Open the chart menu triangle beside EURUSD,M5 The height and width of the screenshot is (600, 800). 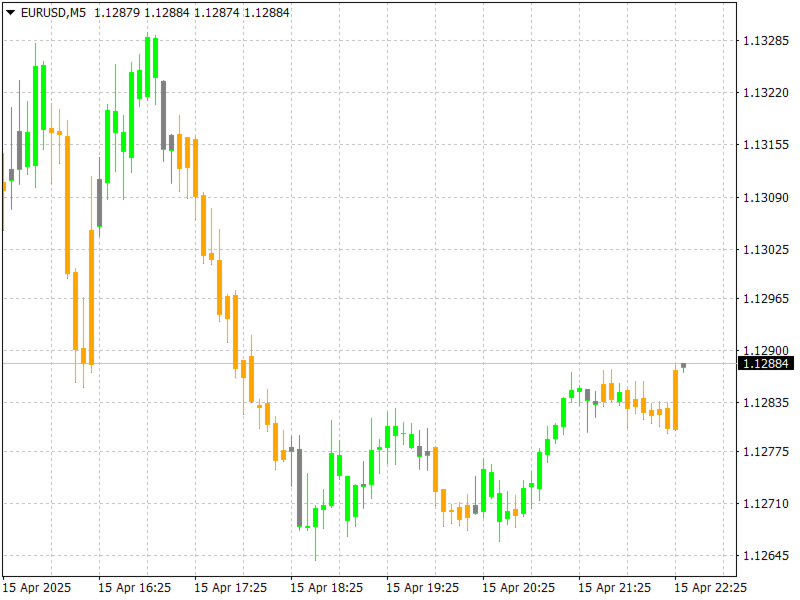coord(10,12)
